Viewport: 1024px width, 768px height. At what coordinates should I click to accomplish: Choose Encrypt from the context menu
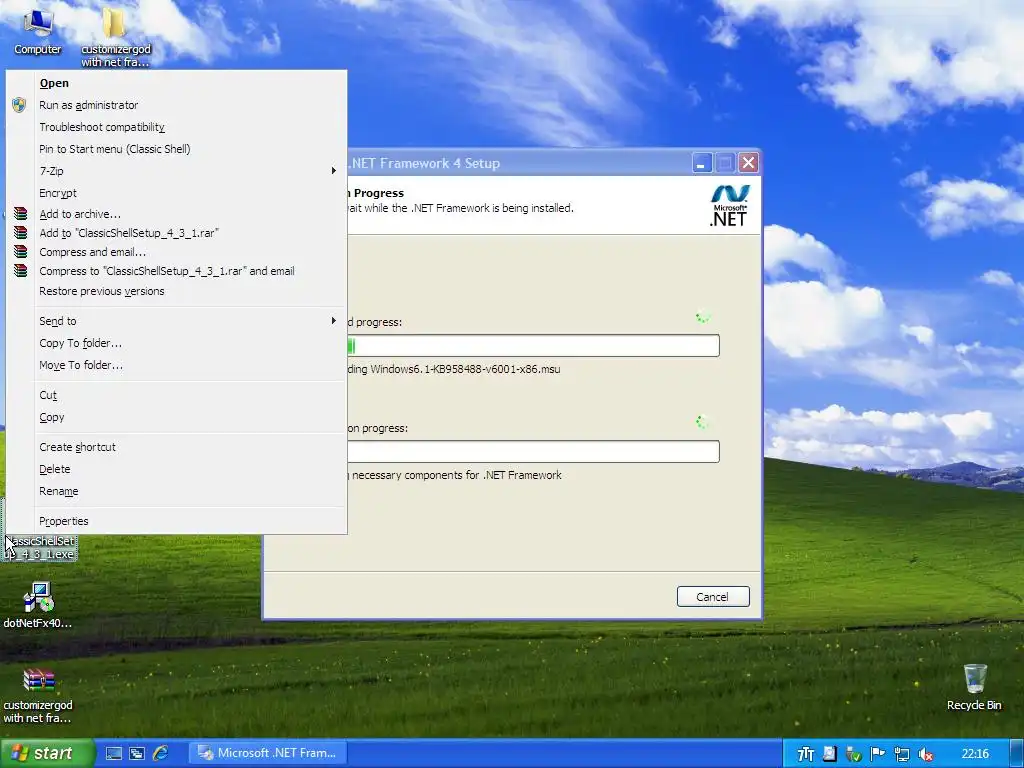pos(176,193)
